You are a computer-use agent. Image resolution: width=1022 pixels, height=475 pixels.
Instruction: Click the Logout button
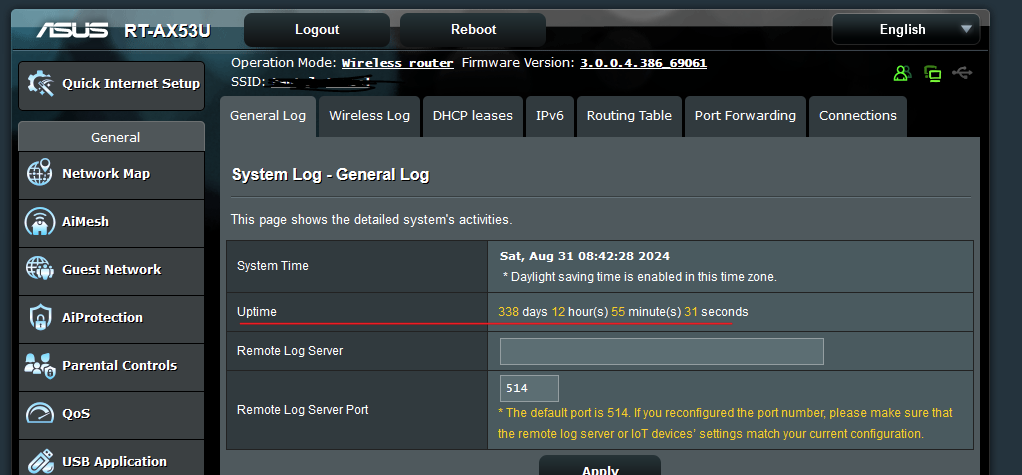click(x=317, y=29)
